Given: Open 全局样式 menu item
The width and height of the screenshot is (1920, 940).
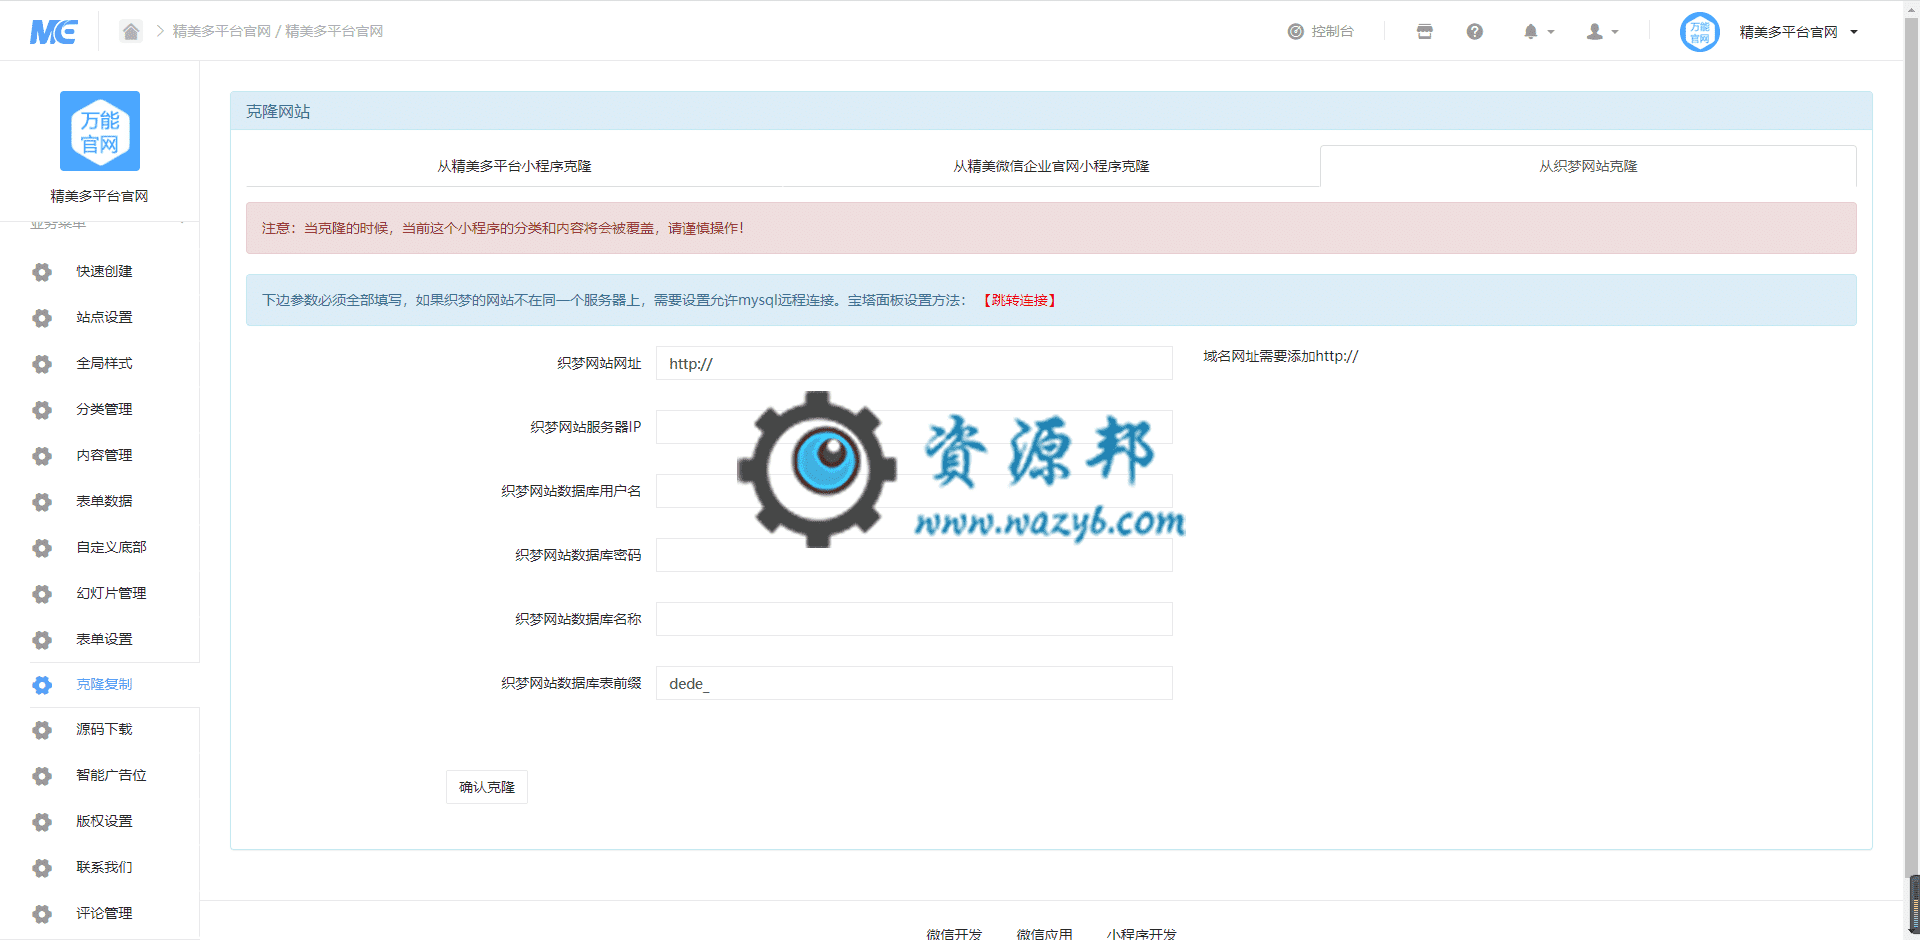Looking at the screenshot, I should click(x=104, y=363).
